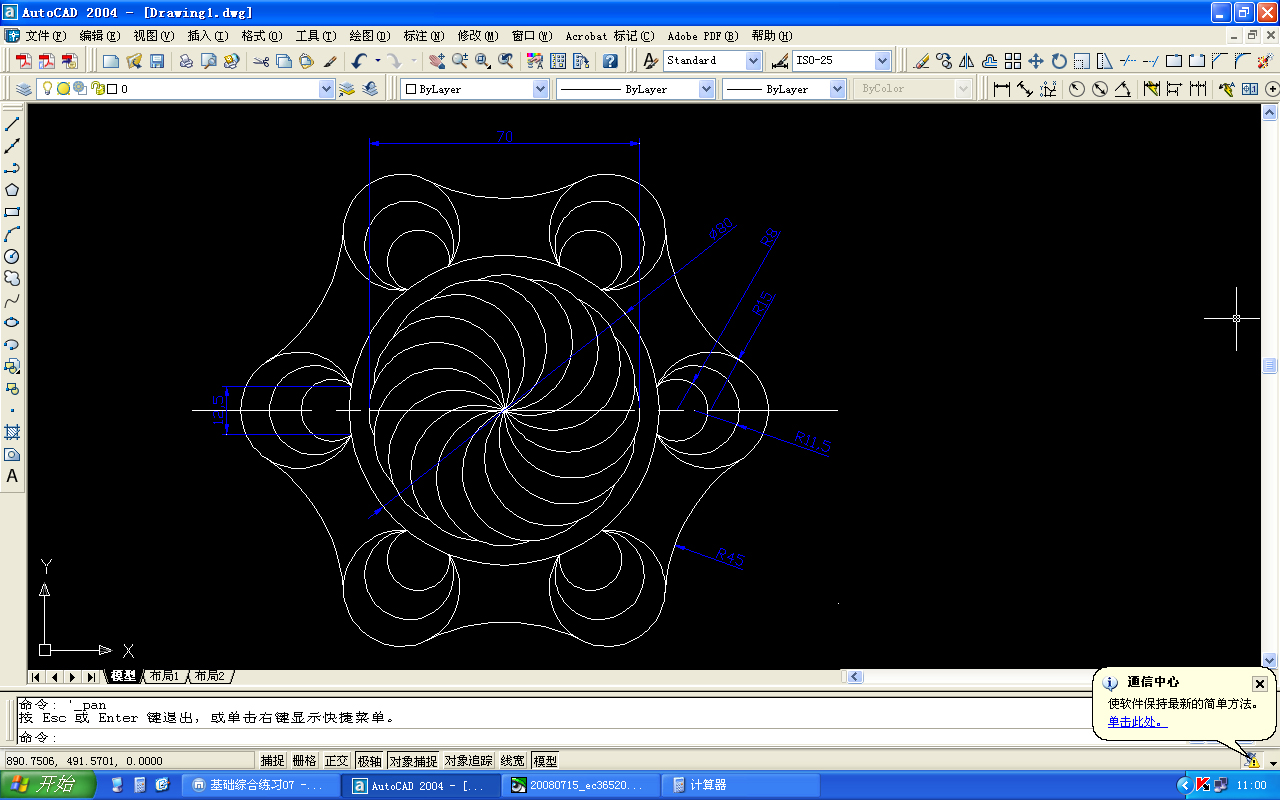Click the Linear Dimension tool
This screenshot has height=800, width=1280.
pos(1002,89)
